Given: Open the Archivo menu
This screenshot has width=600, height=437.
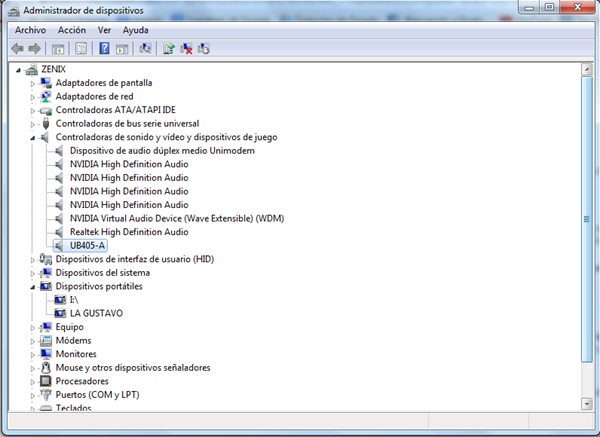Looking at the screenshot, I should [30, 30].
